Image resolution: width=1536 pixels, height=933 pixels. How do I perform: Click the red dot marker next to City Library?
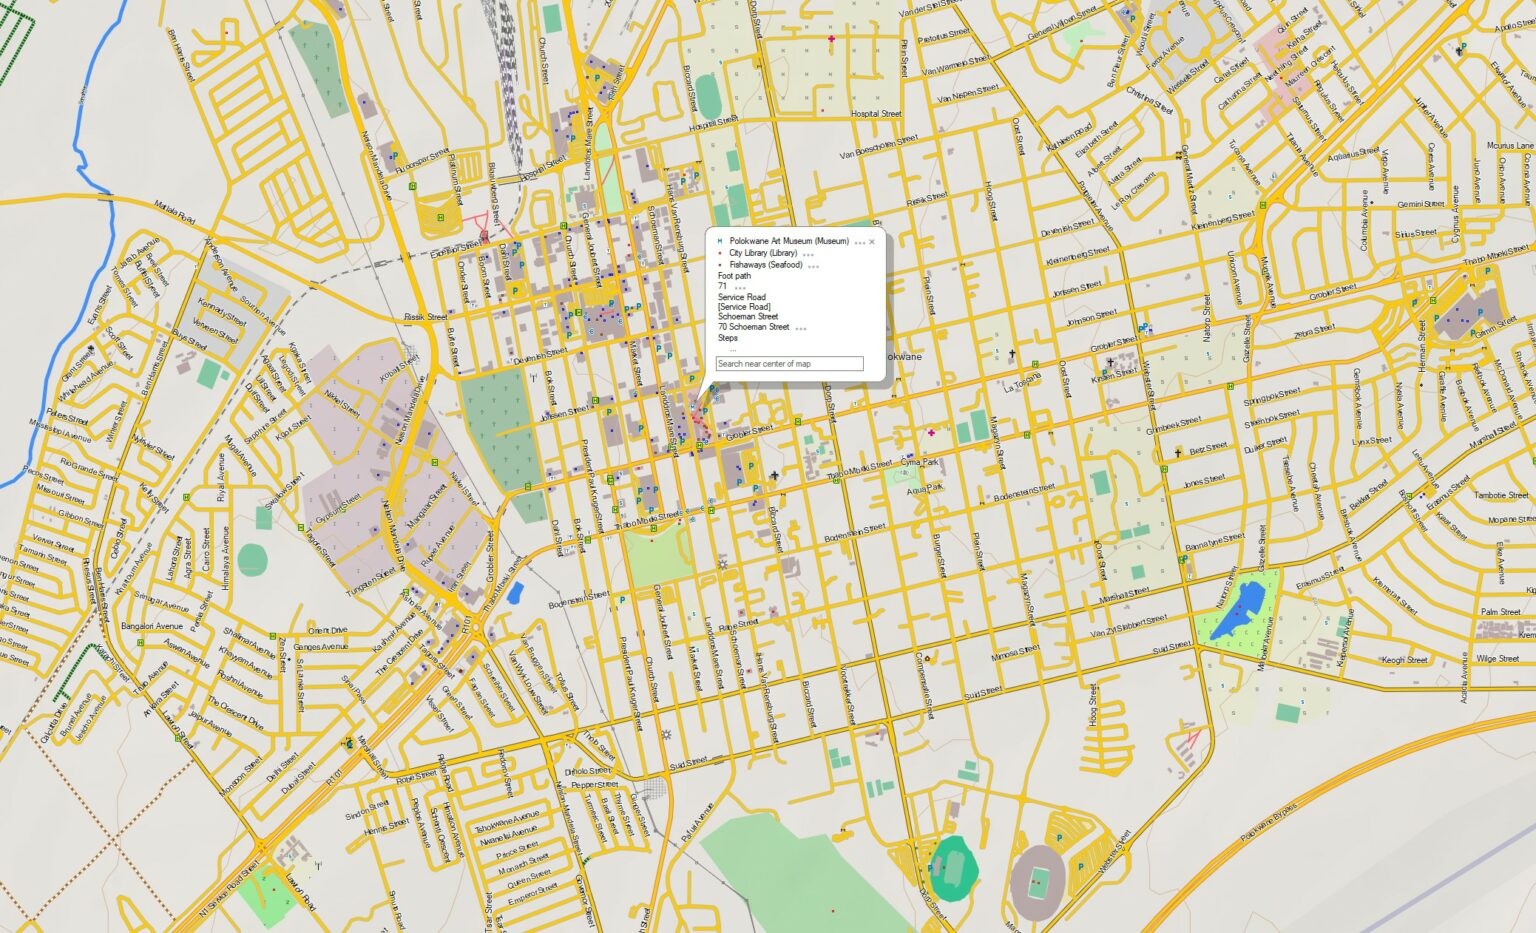point(720,253)
